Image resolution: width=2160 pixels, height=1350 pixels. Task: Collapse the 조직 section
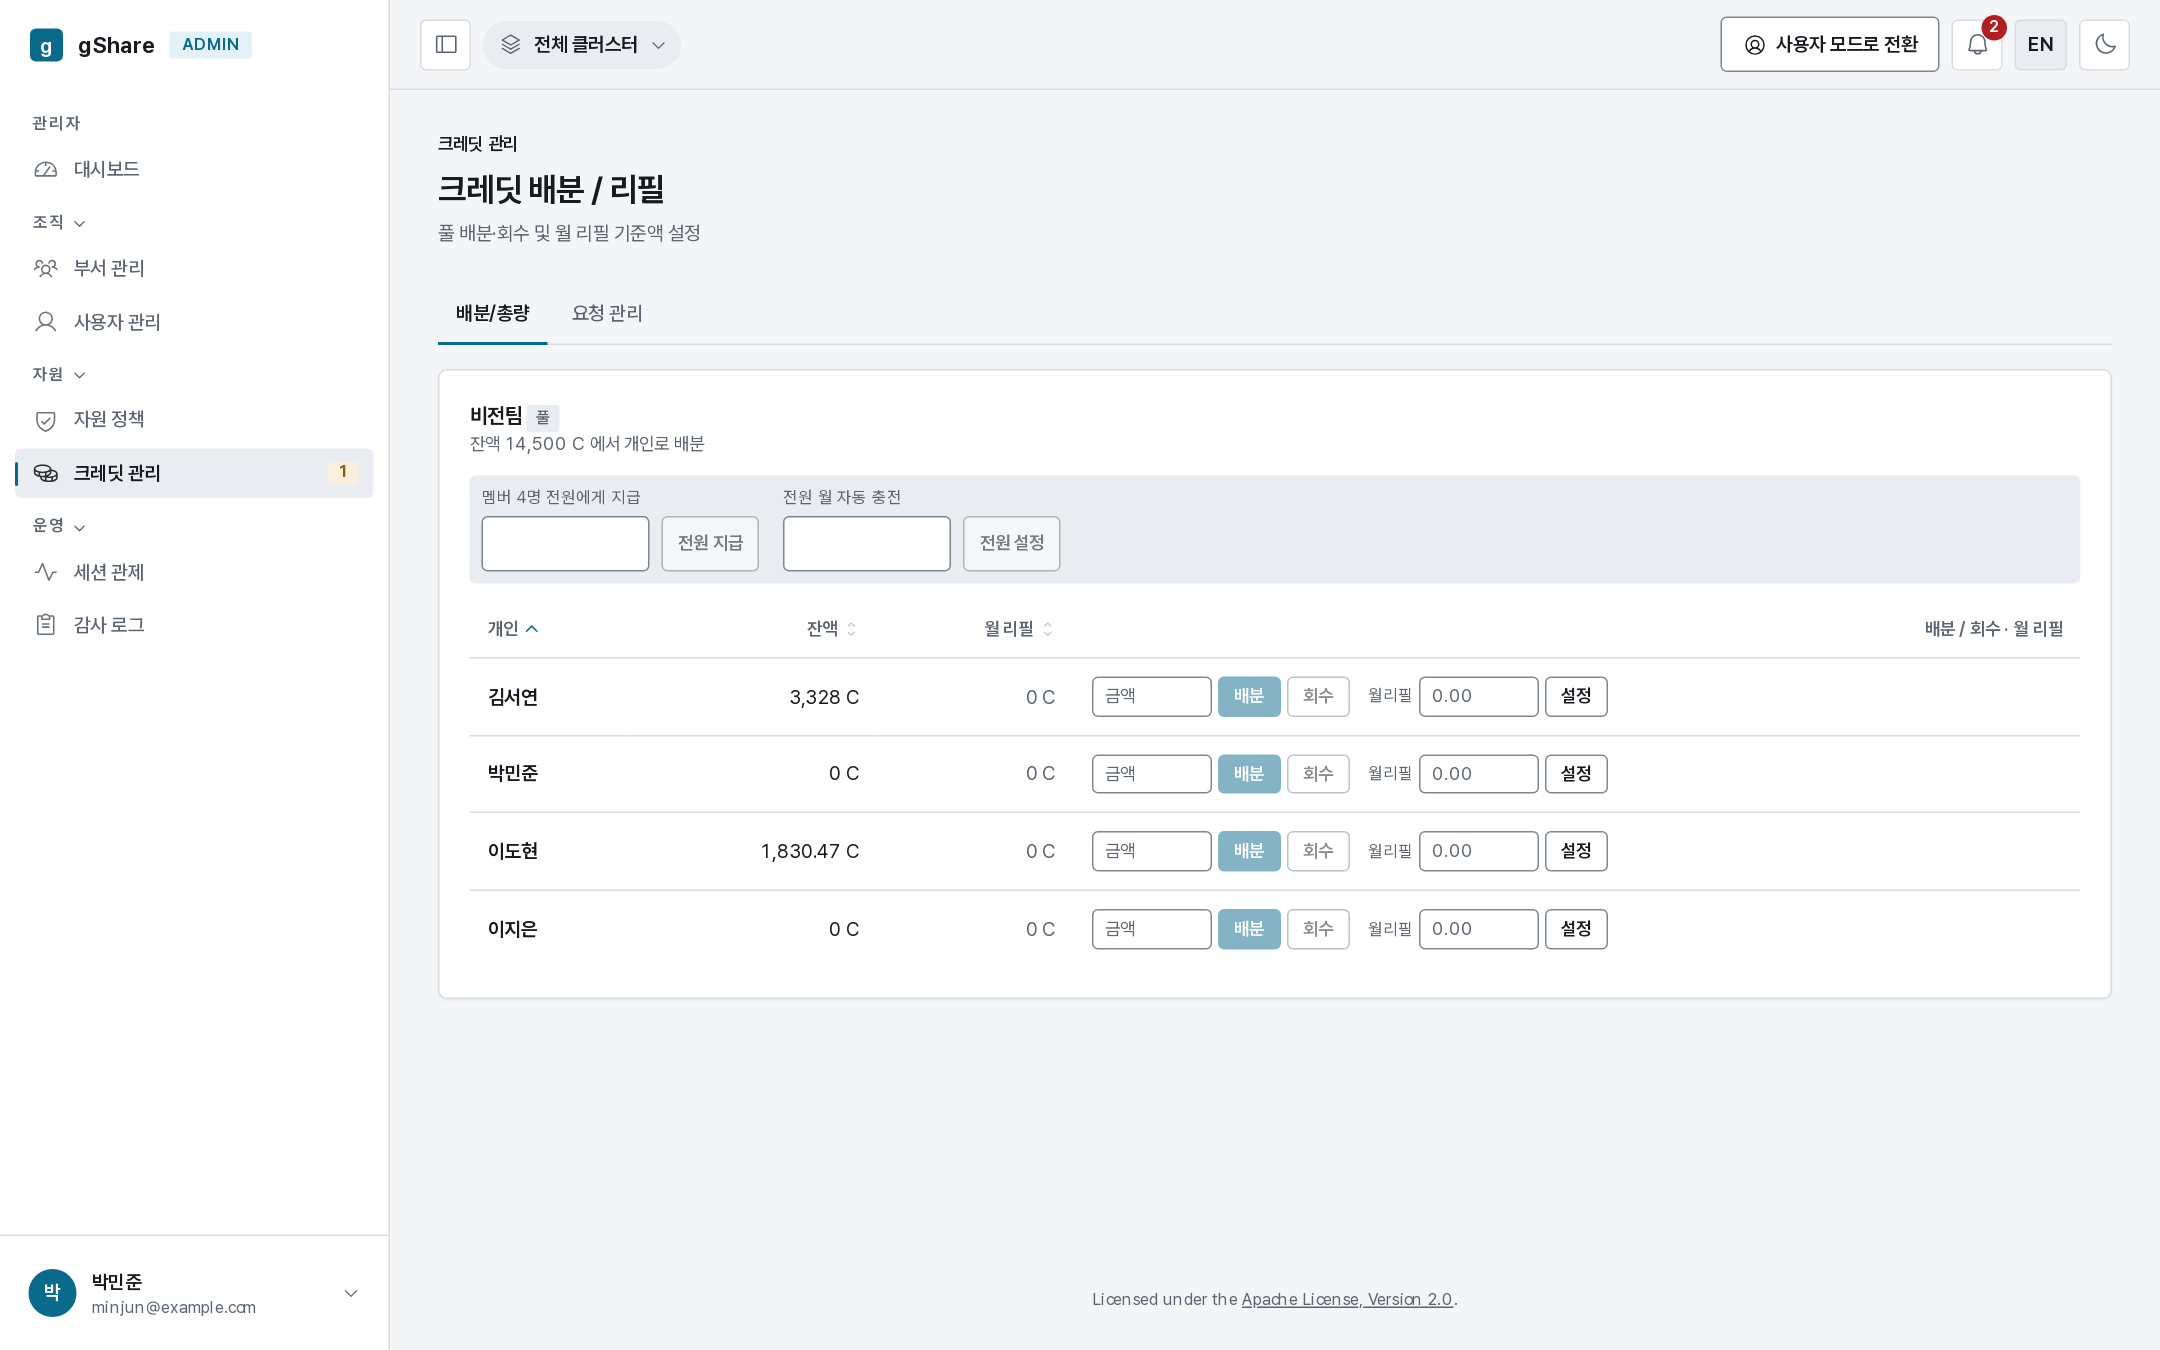(x=59, y=222)
